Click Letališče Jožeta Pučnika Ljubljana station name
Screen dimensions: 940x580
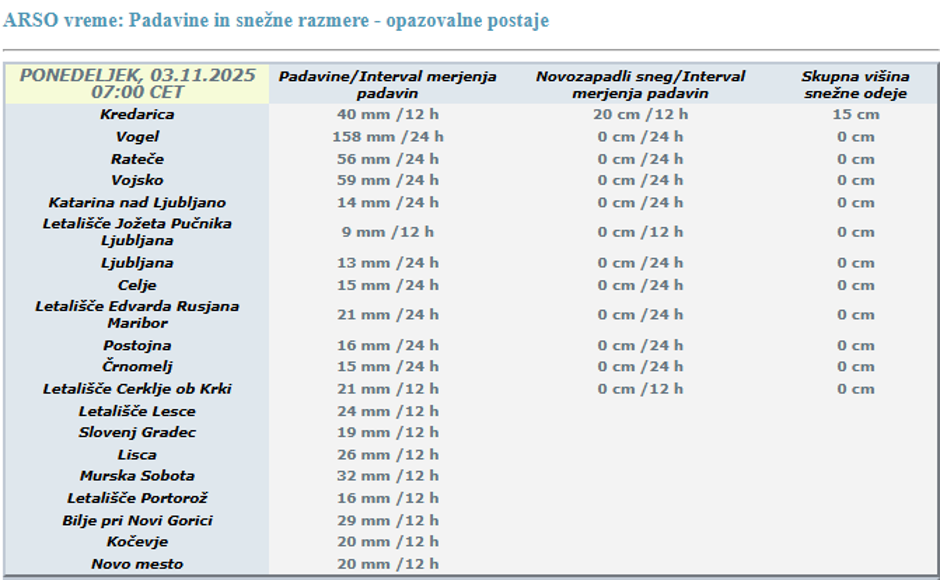137,232
